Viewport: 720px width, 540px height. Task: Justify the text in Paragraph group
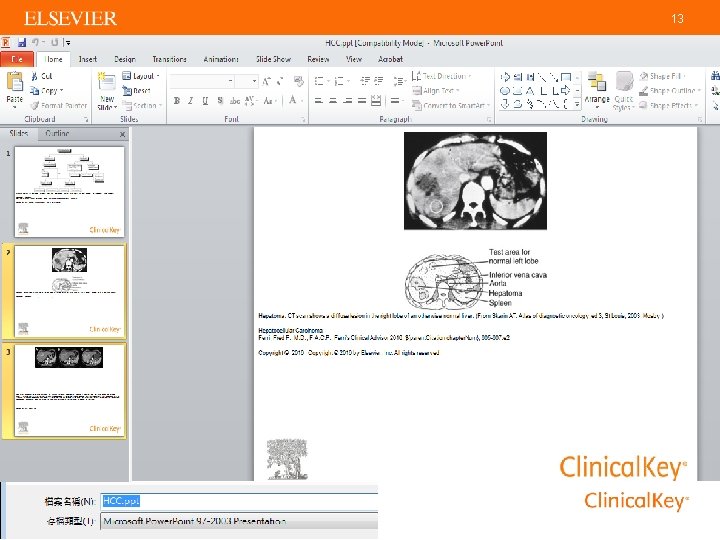pyautogui.click(x=362, y=101)
